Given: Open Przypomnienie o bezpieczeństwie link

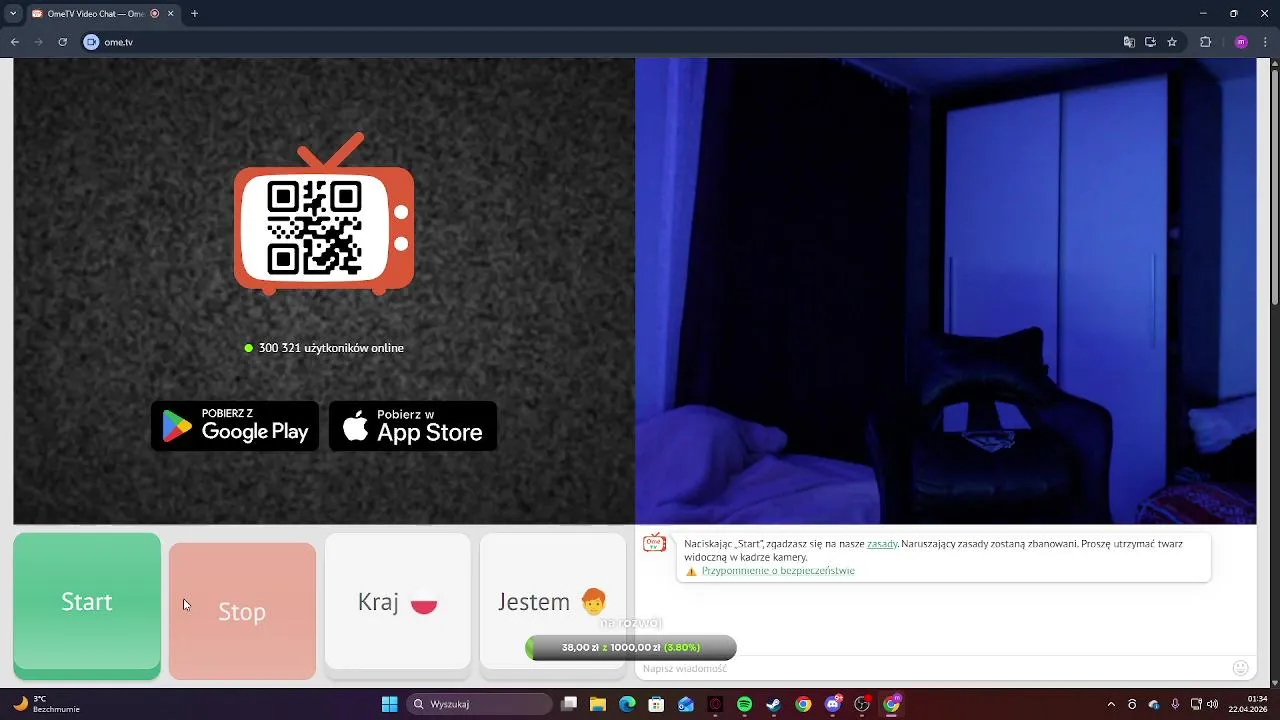Looking at the screenshot, I should coord(778,571).
